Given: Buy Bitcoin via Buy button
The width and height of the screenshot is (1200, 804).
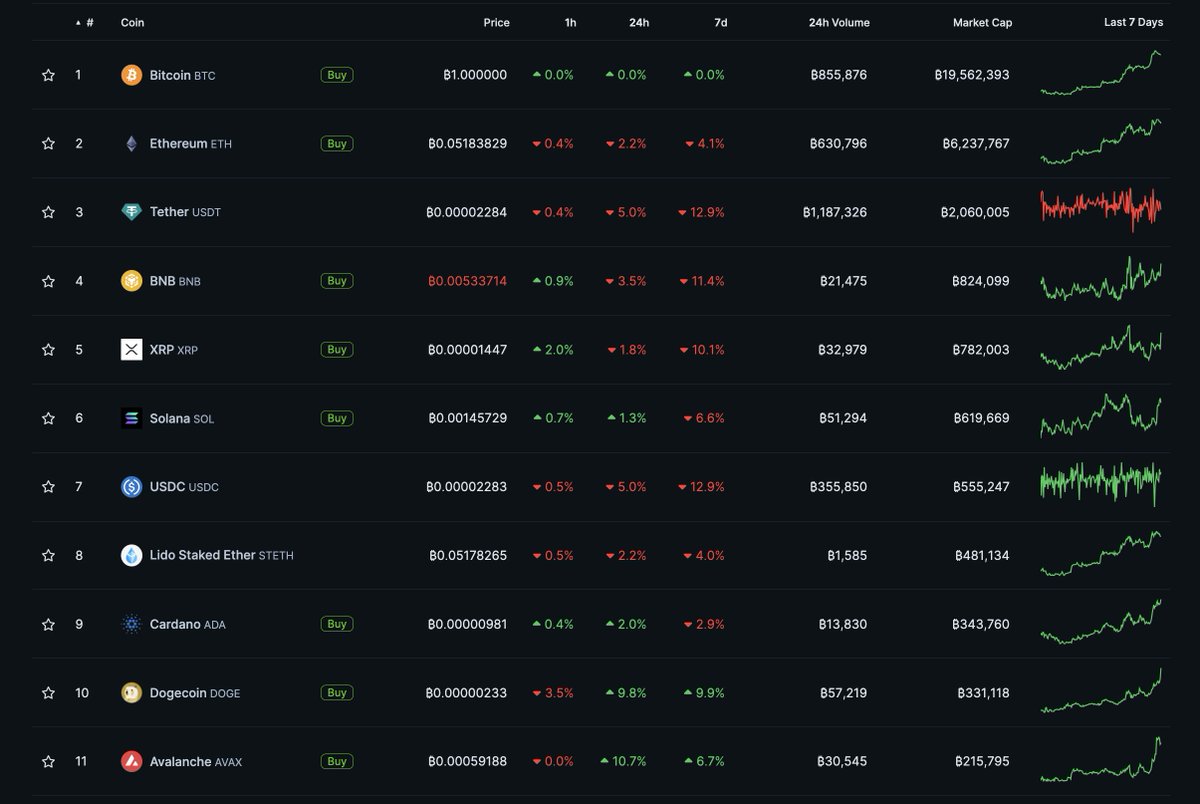Looking at the screenshot, I should (337, 75).
